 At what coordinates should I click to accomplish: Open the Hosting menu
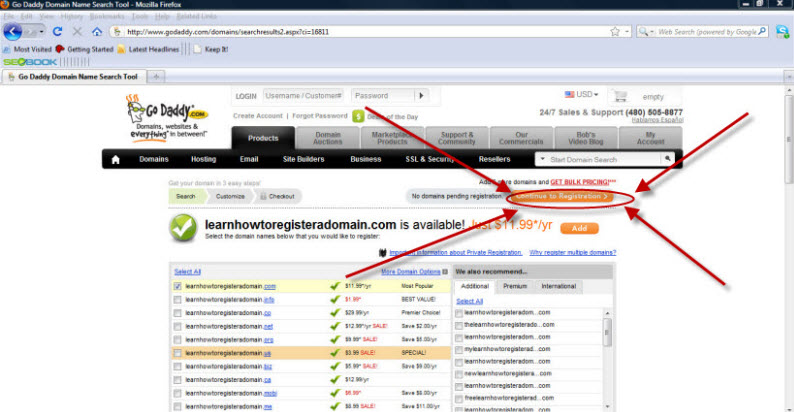tap(204, 159)
